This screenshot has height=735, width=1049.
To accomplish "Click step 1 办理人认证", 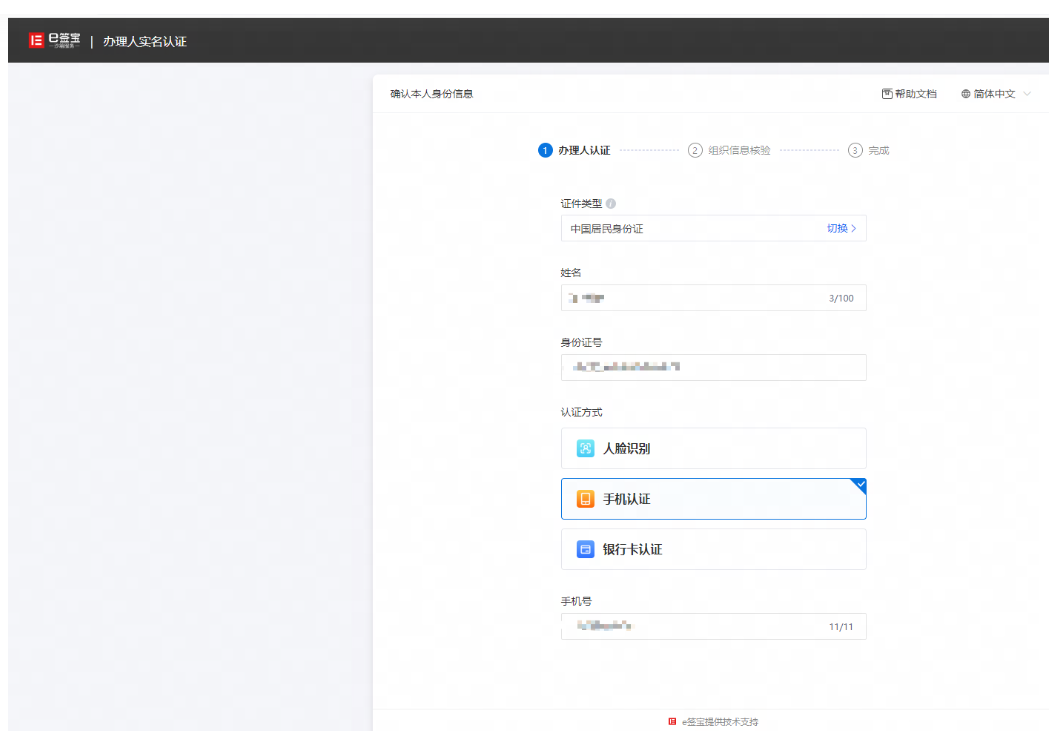I will click(x=575, y=150).
